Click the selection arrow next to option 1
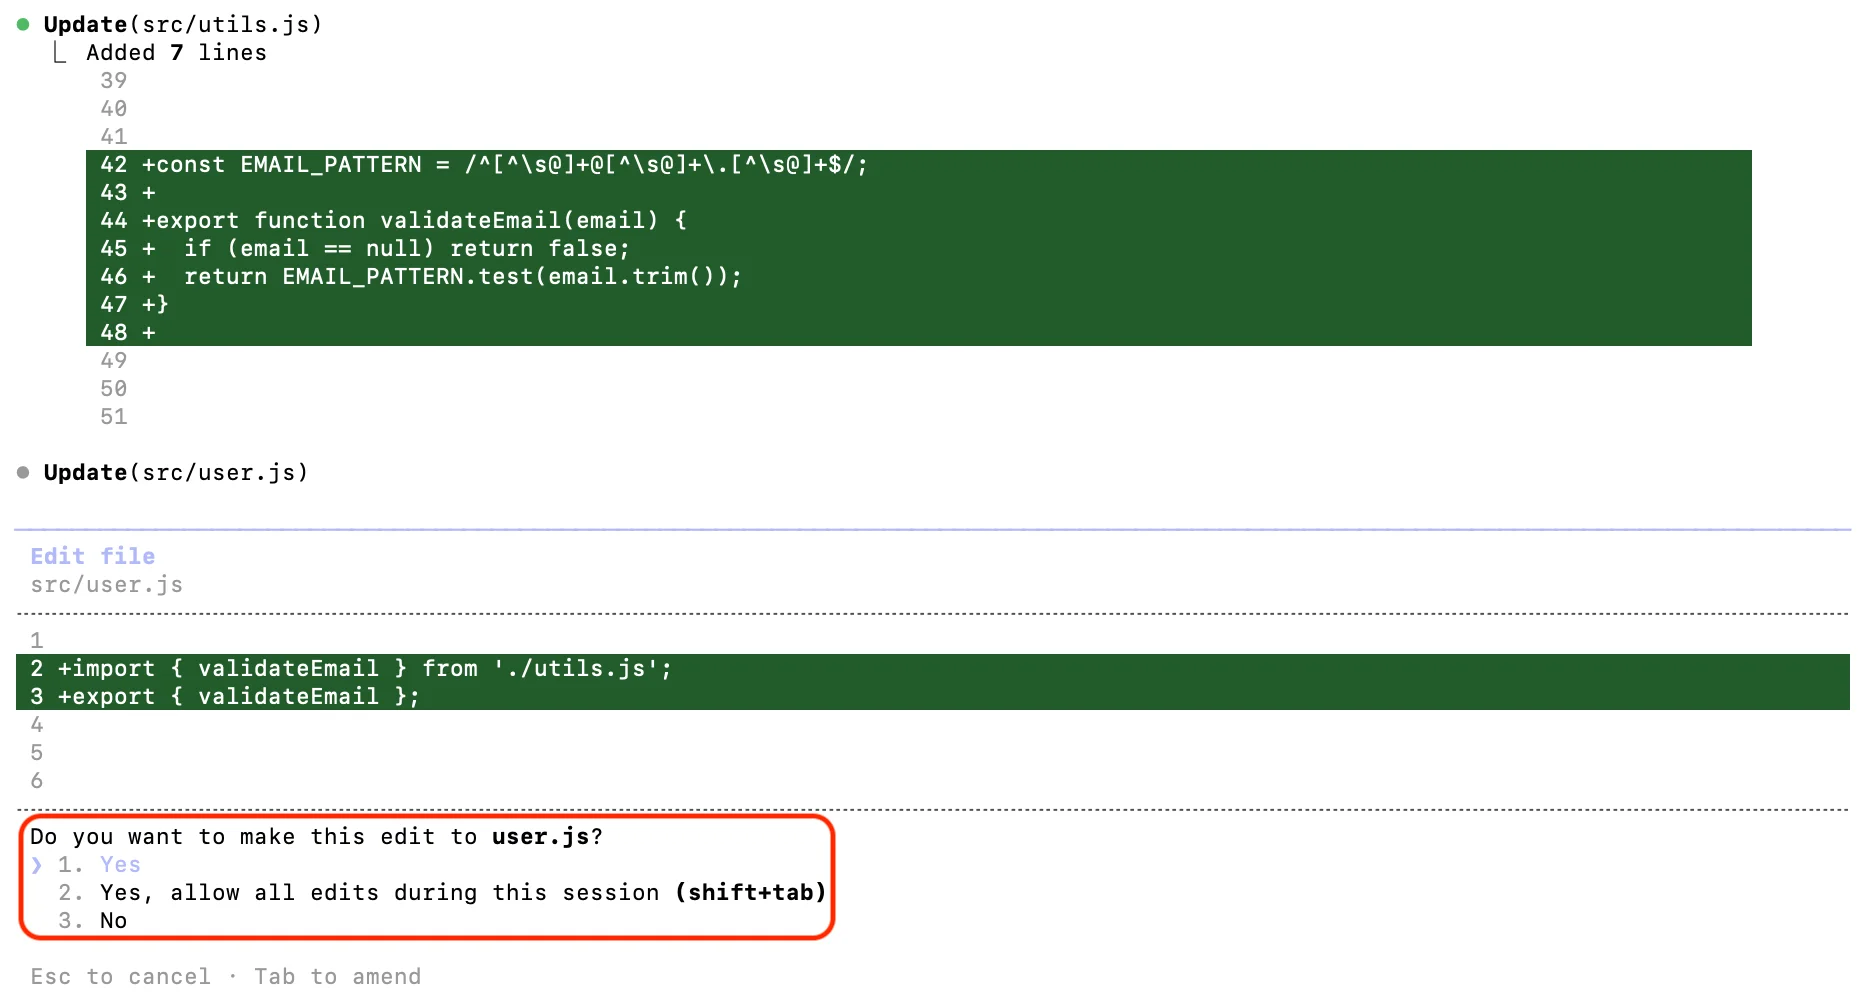 pyautogui.click(x=37, y=865)
